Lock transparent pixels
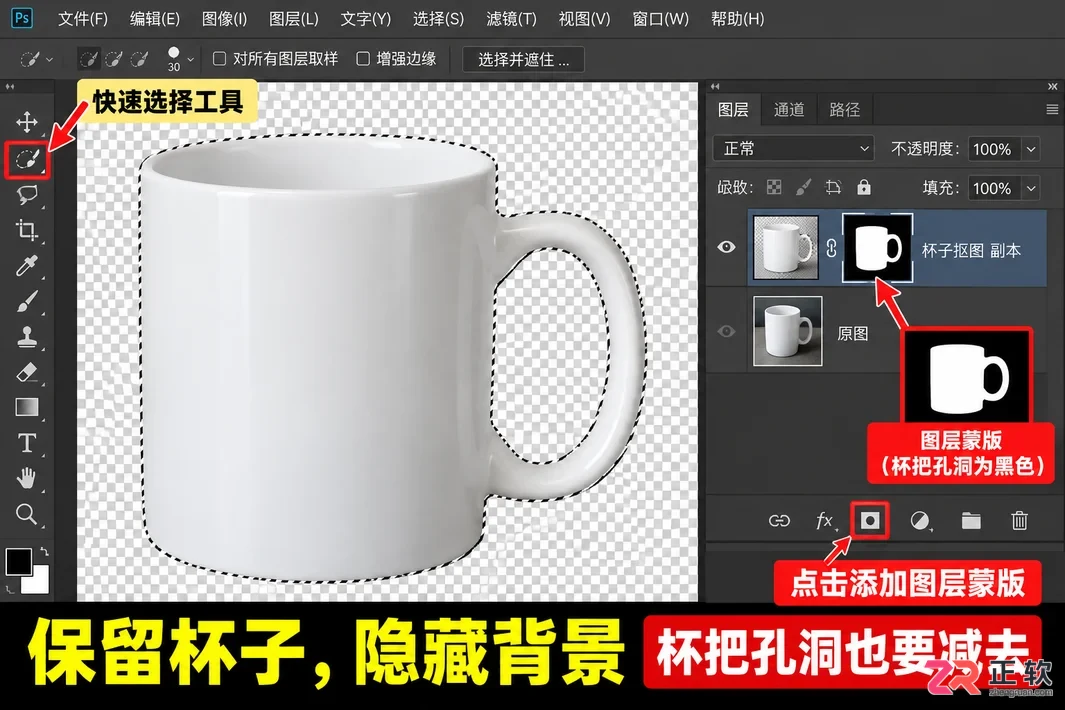 tap(774, 188)
